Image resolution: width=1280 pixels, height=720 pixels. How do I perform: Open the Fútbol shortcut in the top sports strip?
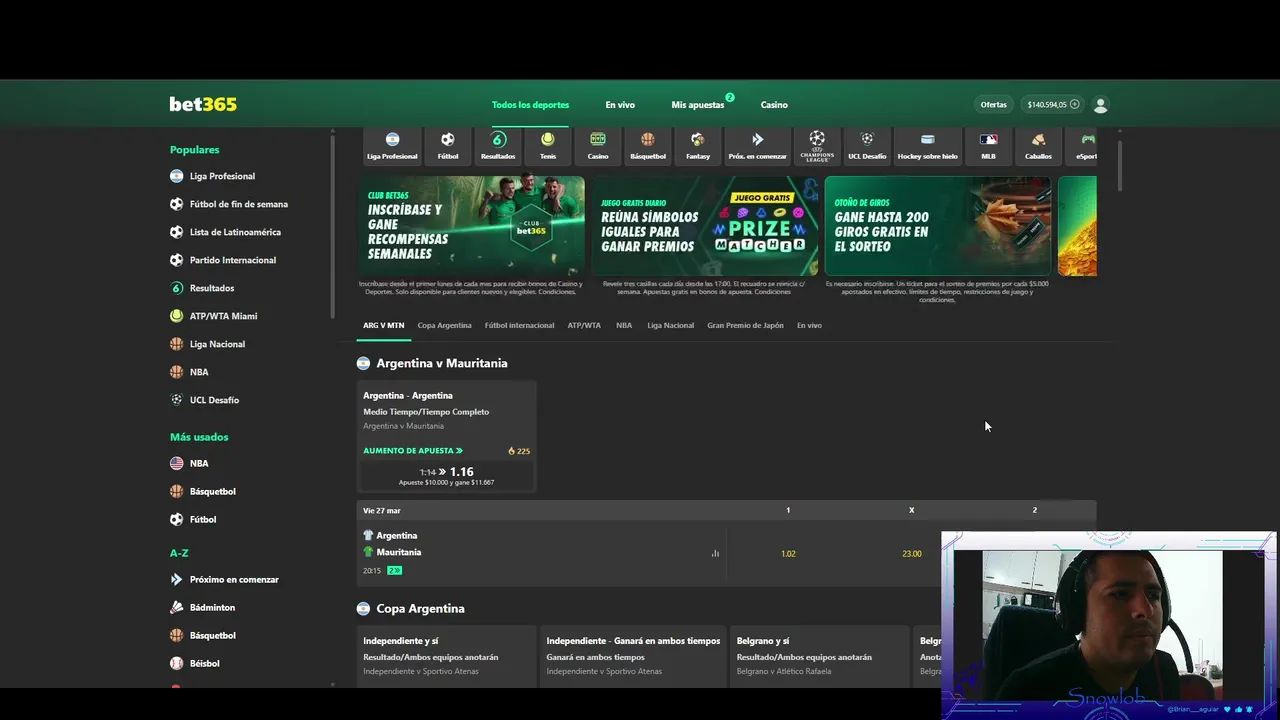(448, 146)
